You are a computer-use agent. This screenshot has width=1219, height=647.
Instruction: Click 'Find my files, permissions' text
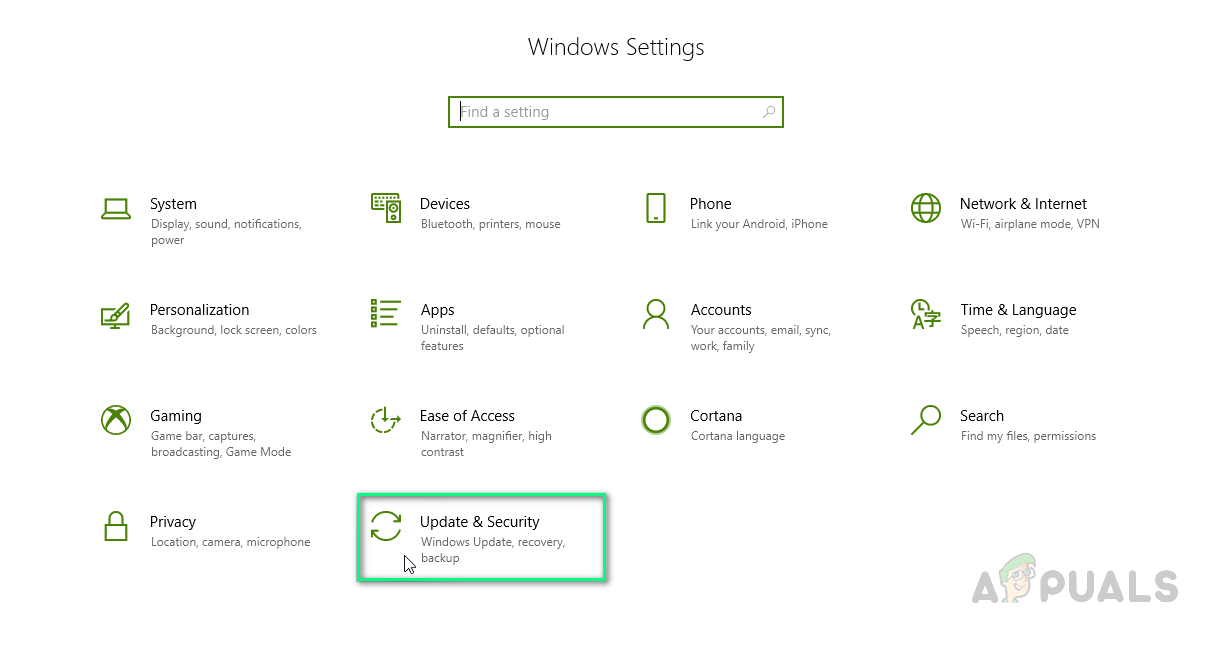click(1028, 436)
